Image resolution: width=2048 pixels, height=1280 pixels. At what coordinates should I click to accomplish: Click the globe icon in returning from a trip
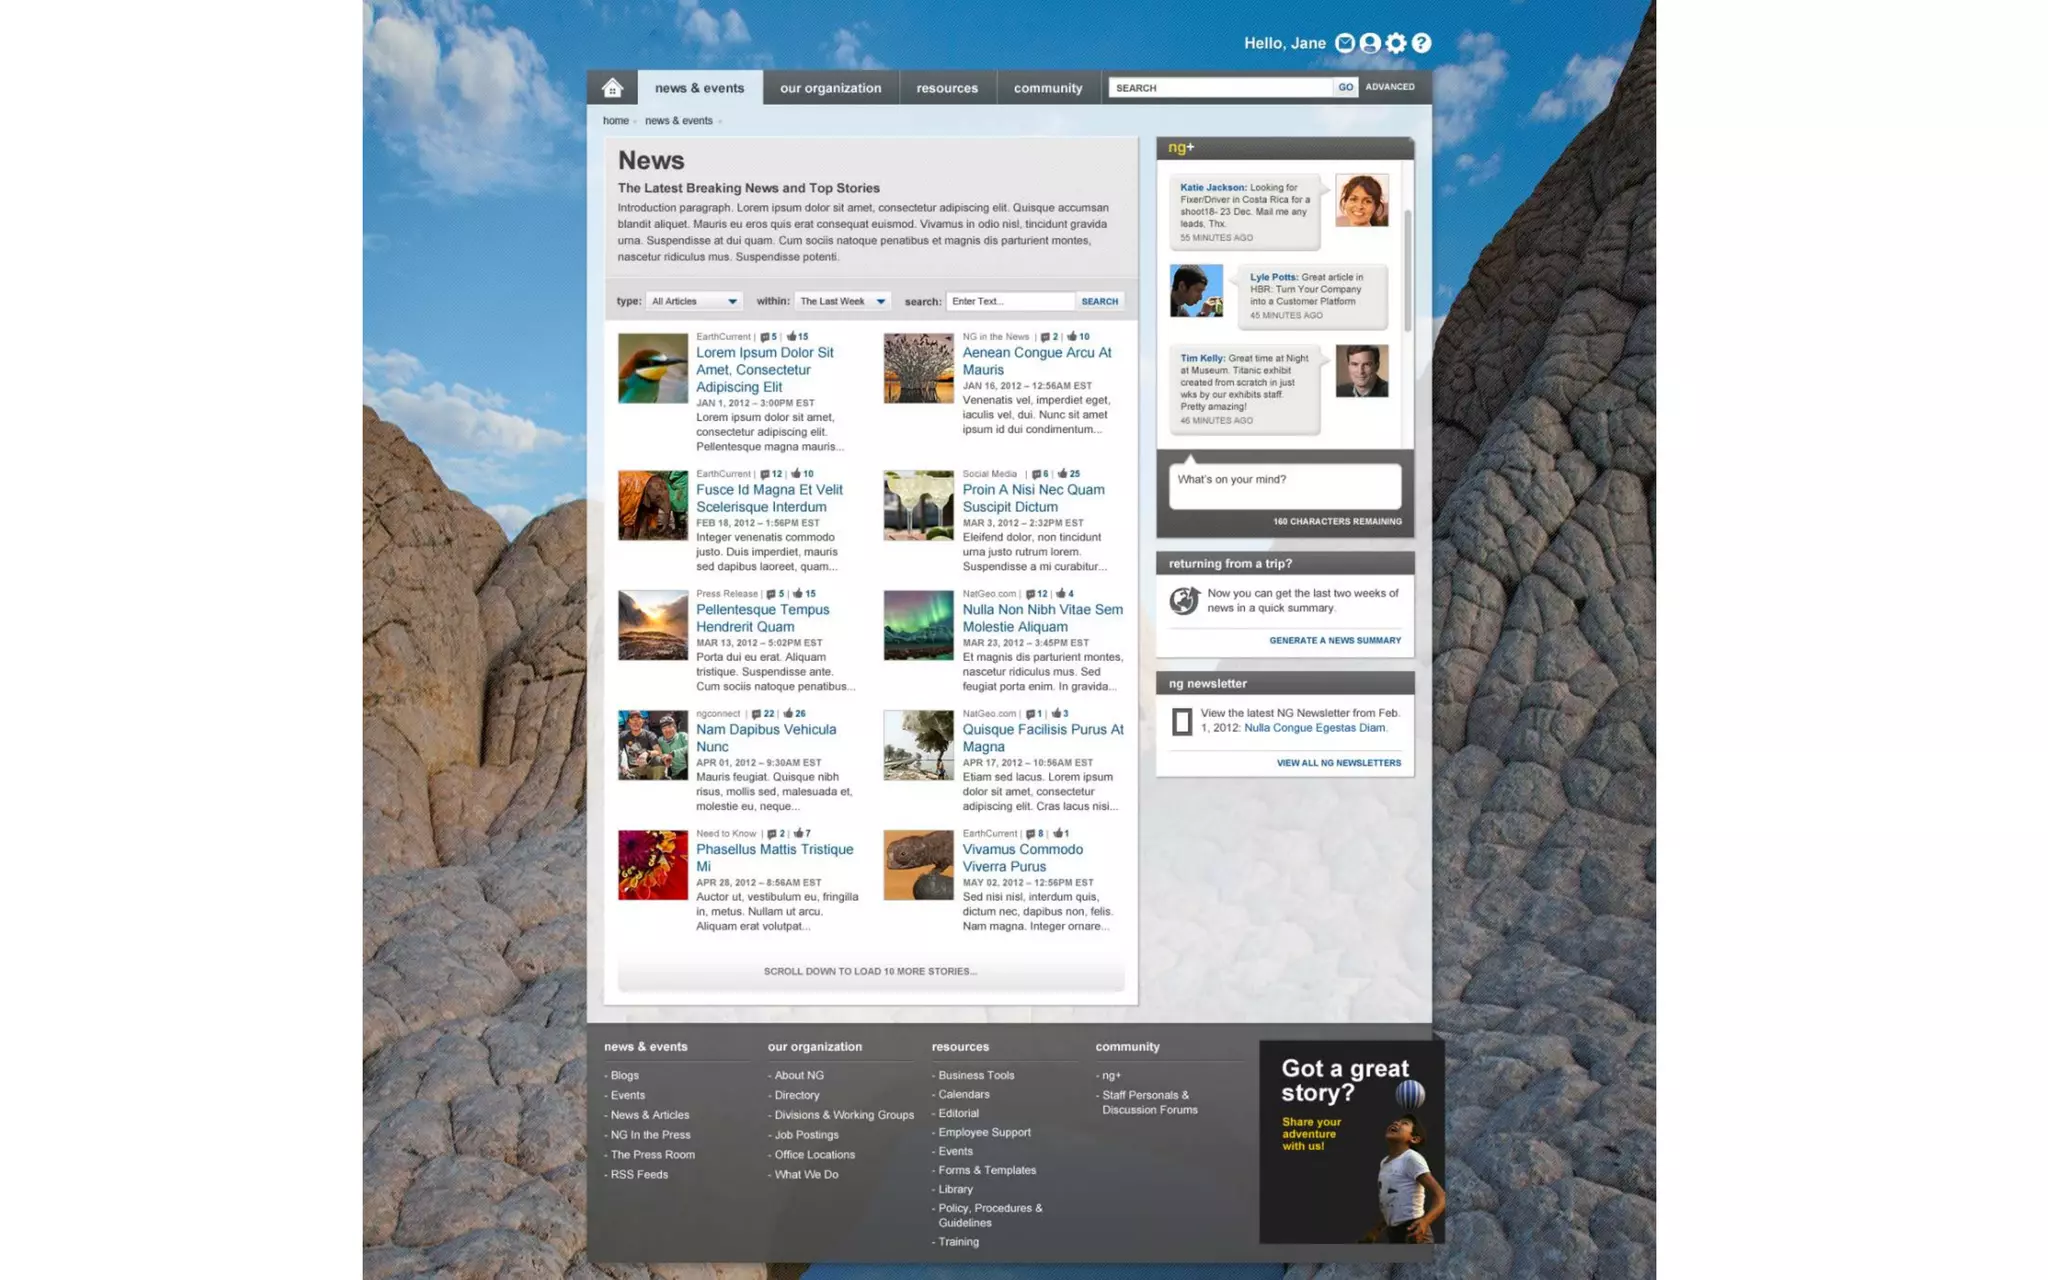pos(1184,600)
